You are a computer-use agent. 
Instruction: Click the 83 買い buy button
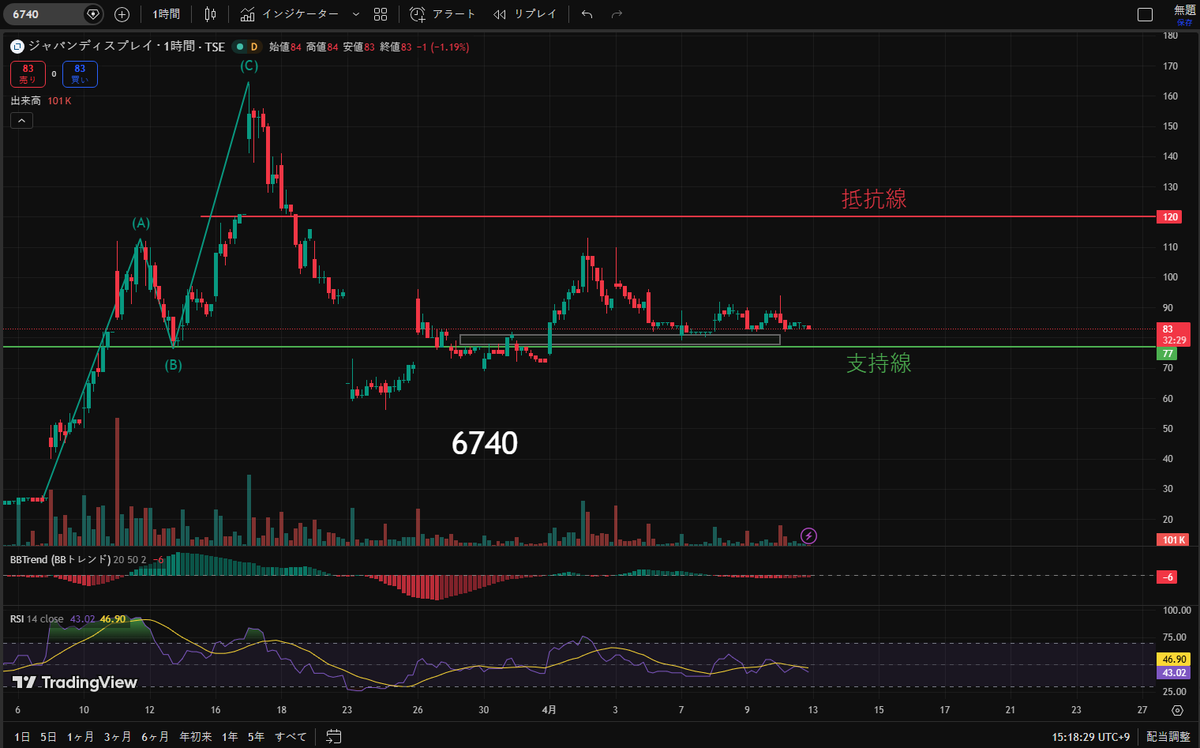[x=78, y=73]
